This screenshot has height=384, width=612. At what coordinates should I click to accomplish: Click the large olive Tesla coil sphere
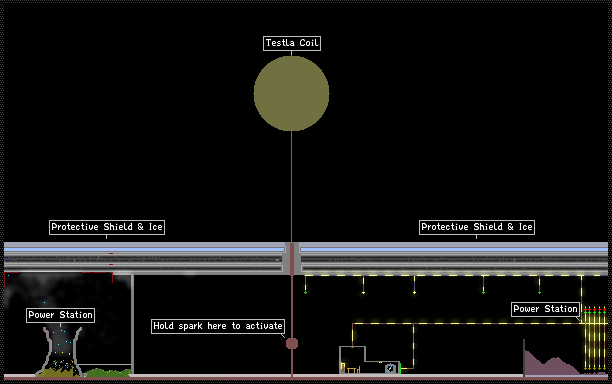291,93
